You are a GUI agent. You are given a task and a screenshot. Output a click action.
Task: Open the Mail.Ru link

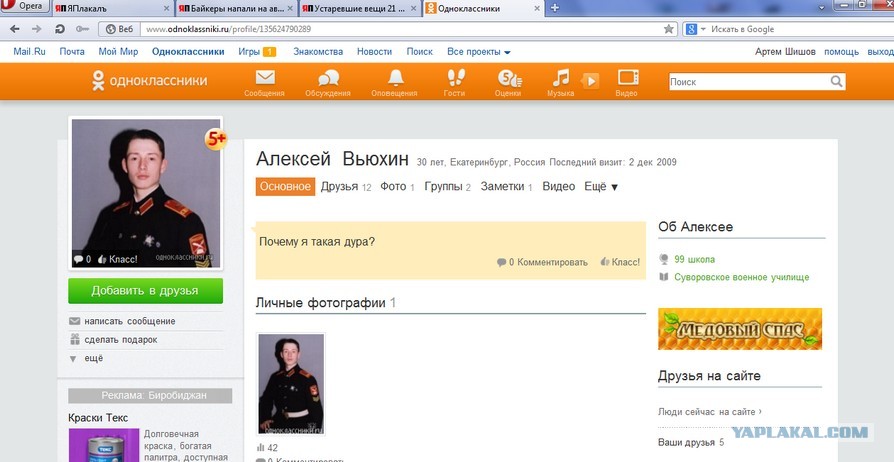30,51
